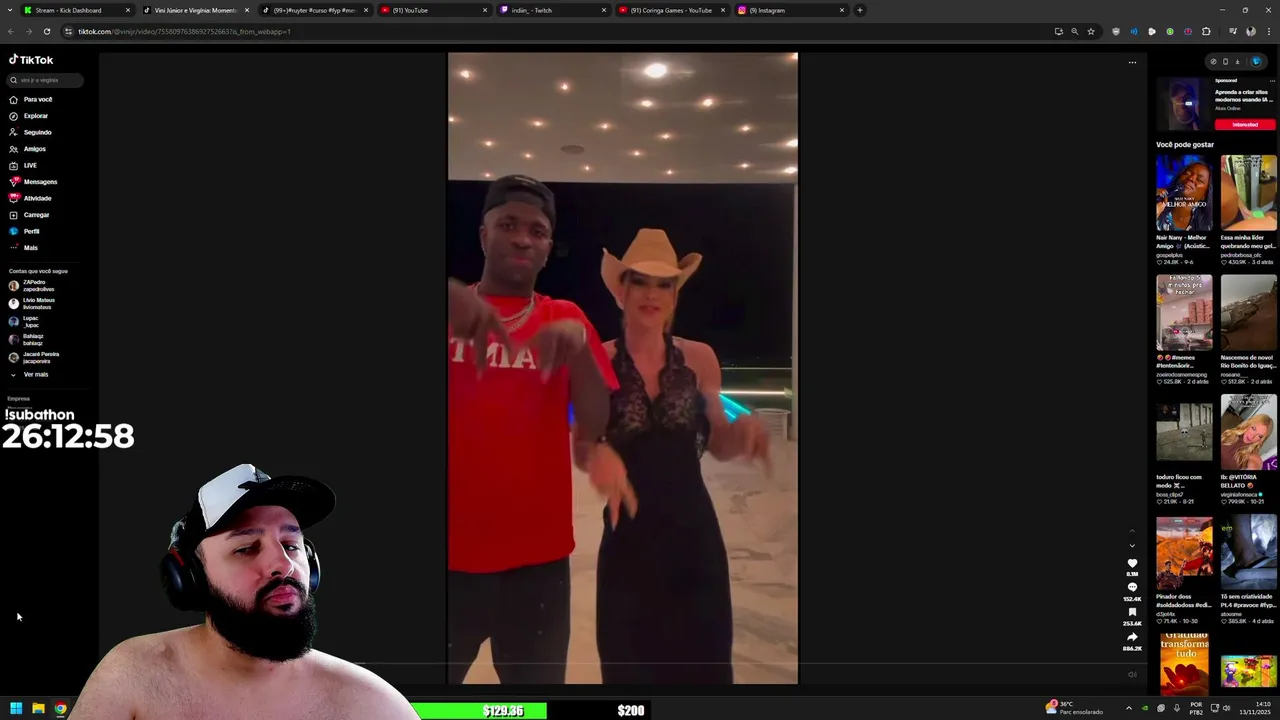Viewport: 1280px width, 720px height.
Task: Open toduro ficou com medo video
Action: click(1184, 432)
